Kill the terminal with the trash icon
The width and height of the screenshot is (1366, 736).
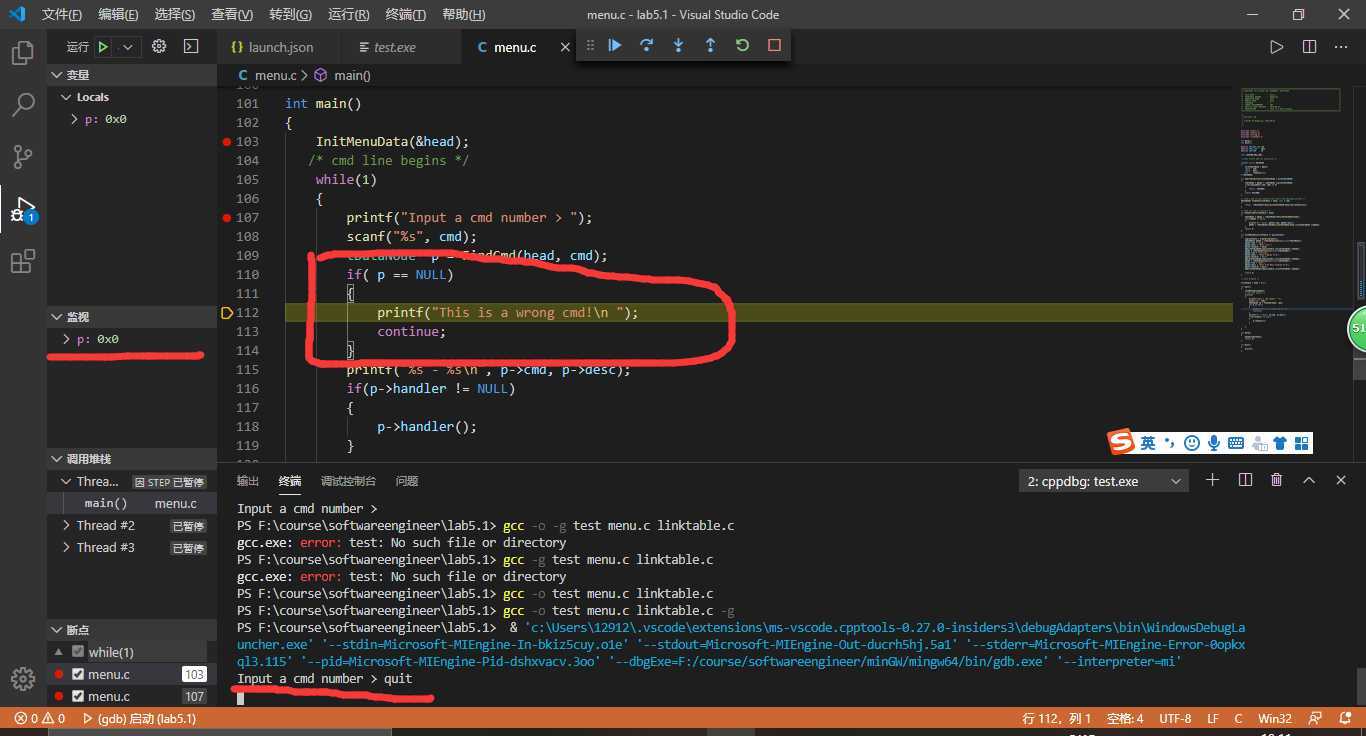(1276, 480)
